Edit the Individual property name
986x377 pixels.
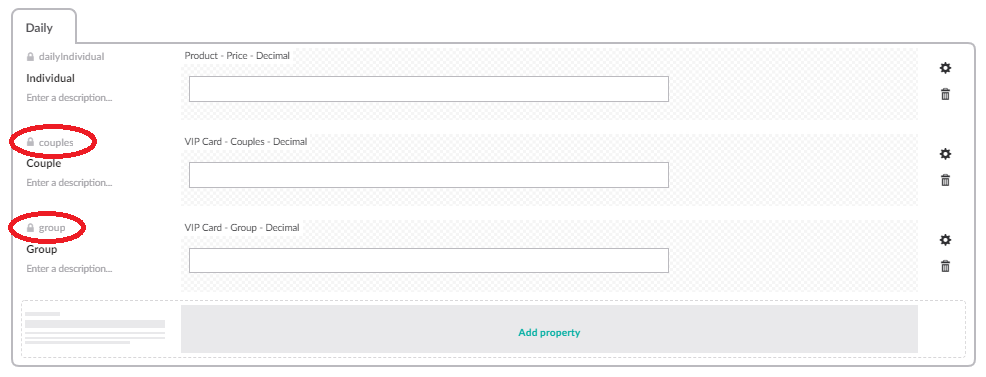coord(50,78)
